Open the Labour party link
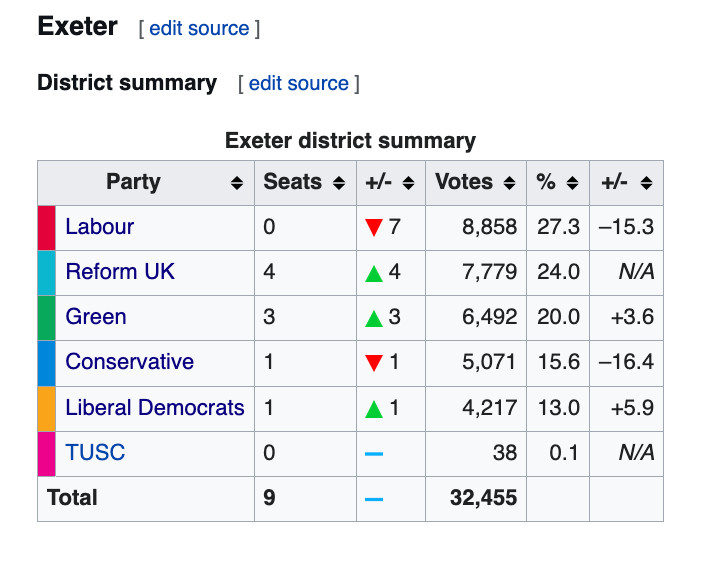708x562 pixels. click(x=100, y=227)
